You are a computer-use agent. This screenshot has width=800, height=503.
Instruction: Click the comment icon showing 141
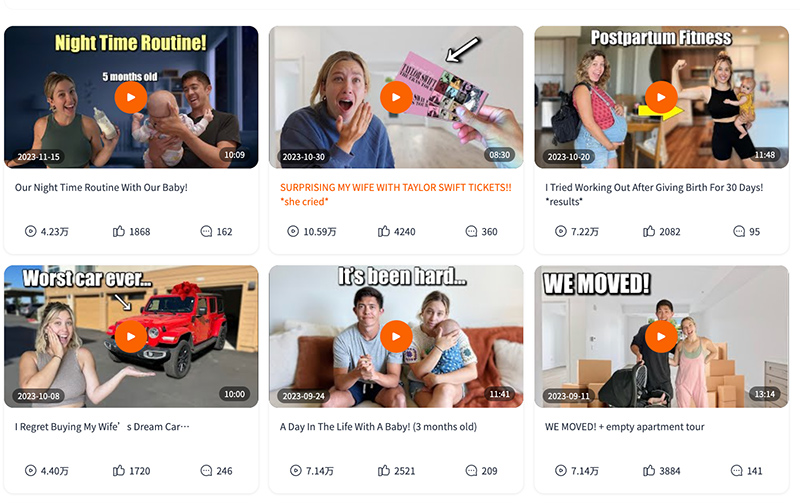[x=736, y=470]
